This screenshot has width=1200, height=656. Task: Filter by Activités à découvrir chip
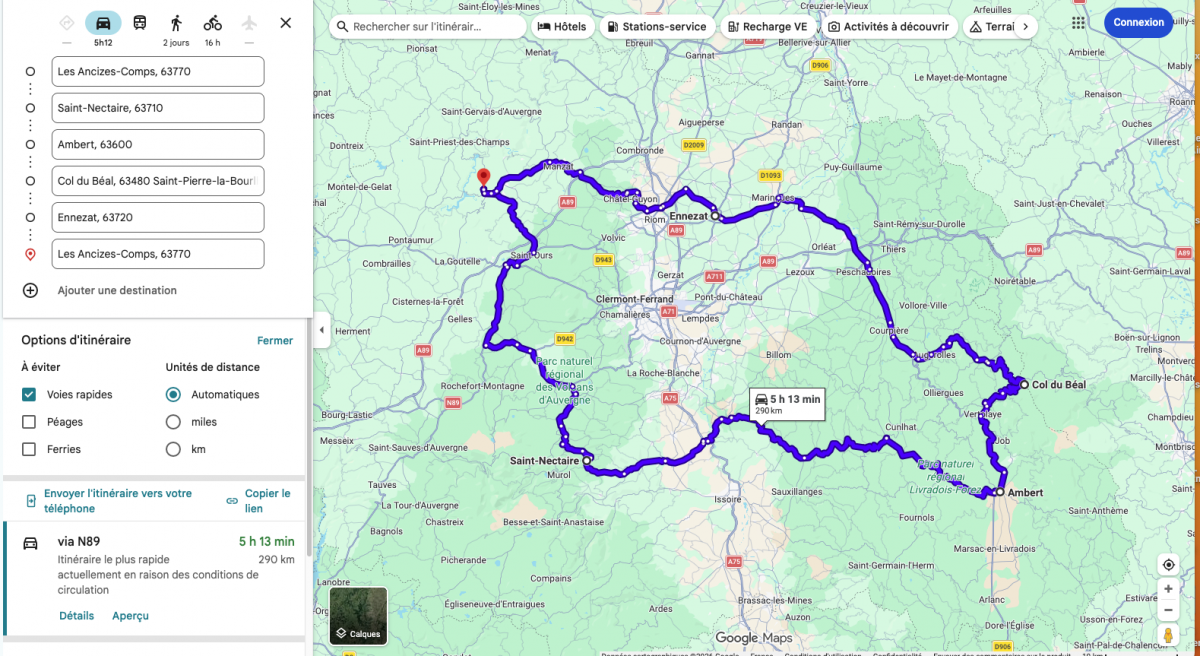[889, 27]
